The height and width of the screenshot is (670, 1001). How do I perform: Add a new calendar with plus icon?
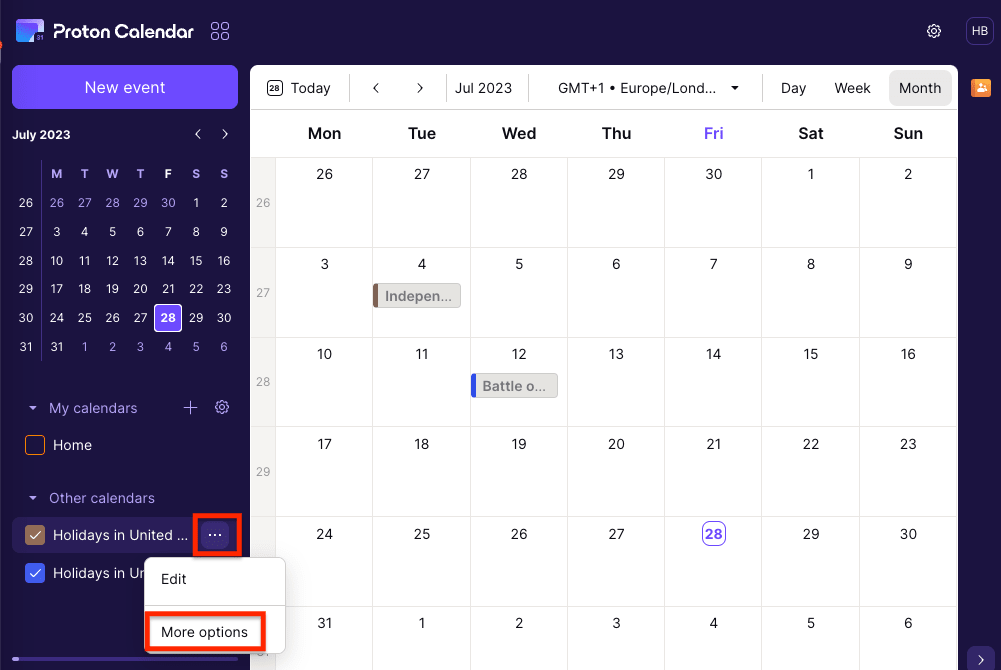(x=190, y=407)
